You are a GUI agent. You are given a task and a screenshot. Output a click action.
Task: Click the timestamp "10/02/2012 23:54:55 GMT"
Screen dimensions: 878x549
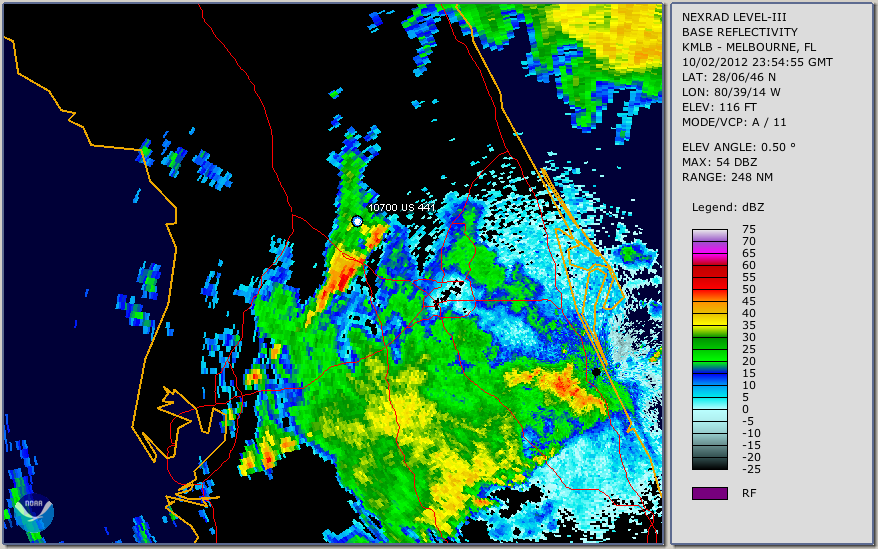[x=757, y=62]
